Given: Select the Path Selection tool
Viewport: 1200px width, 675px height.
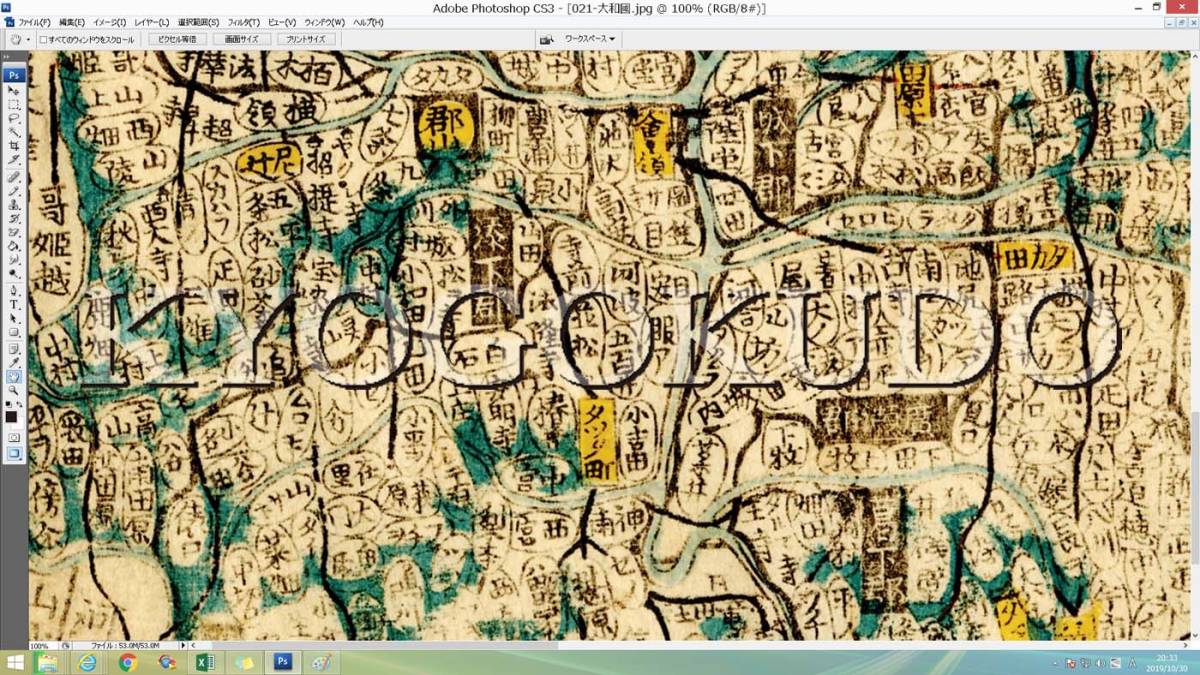Looking at the screenshot, I should tap(14, 318).
